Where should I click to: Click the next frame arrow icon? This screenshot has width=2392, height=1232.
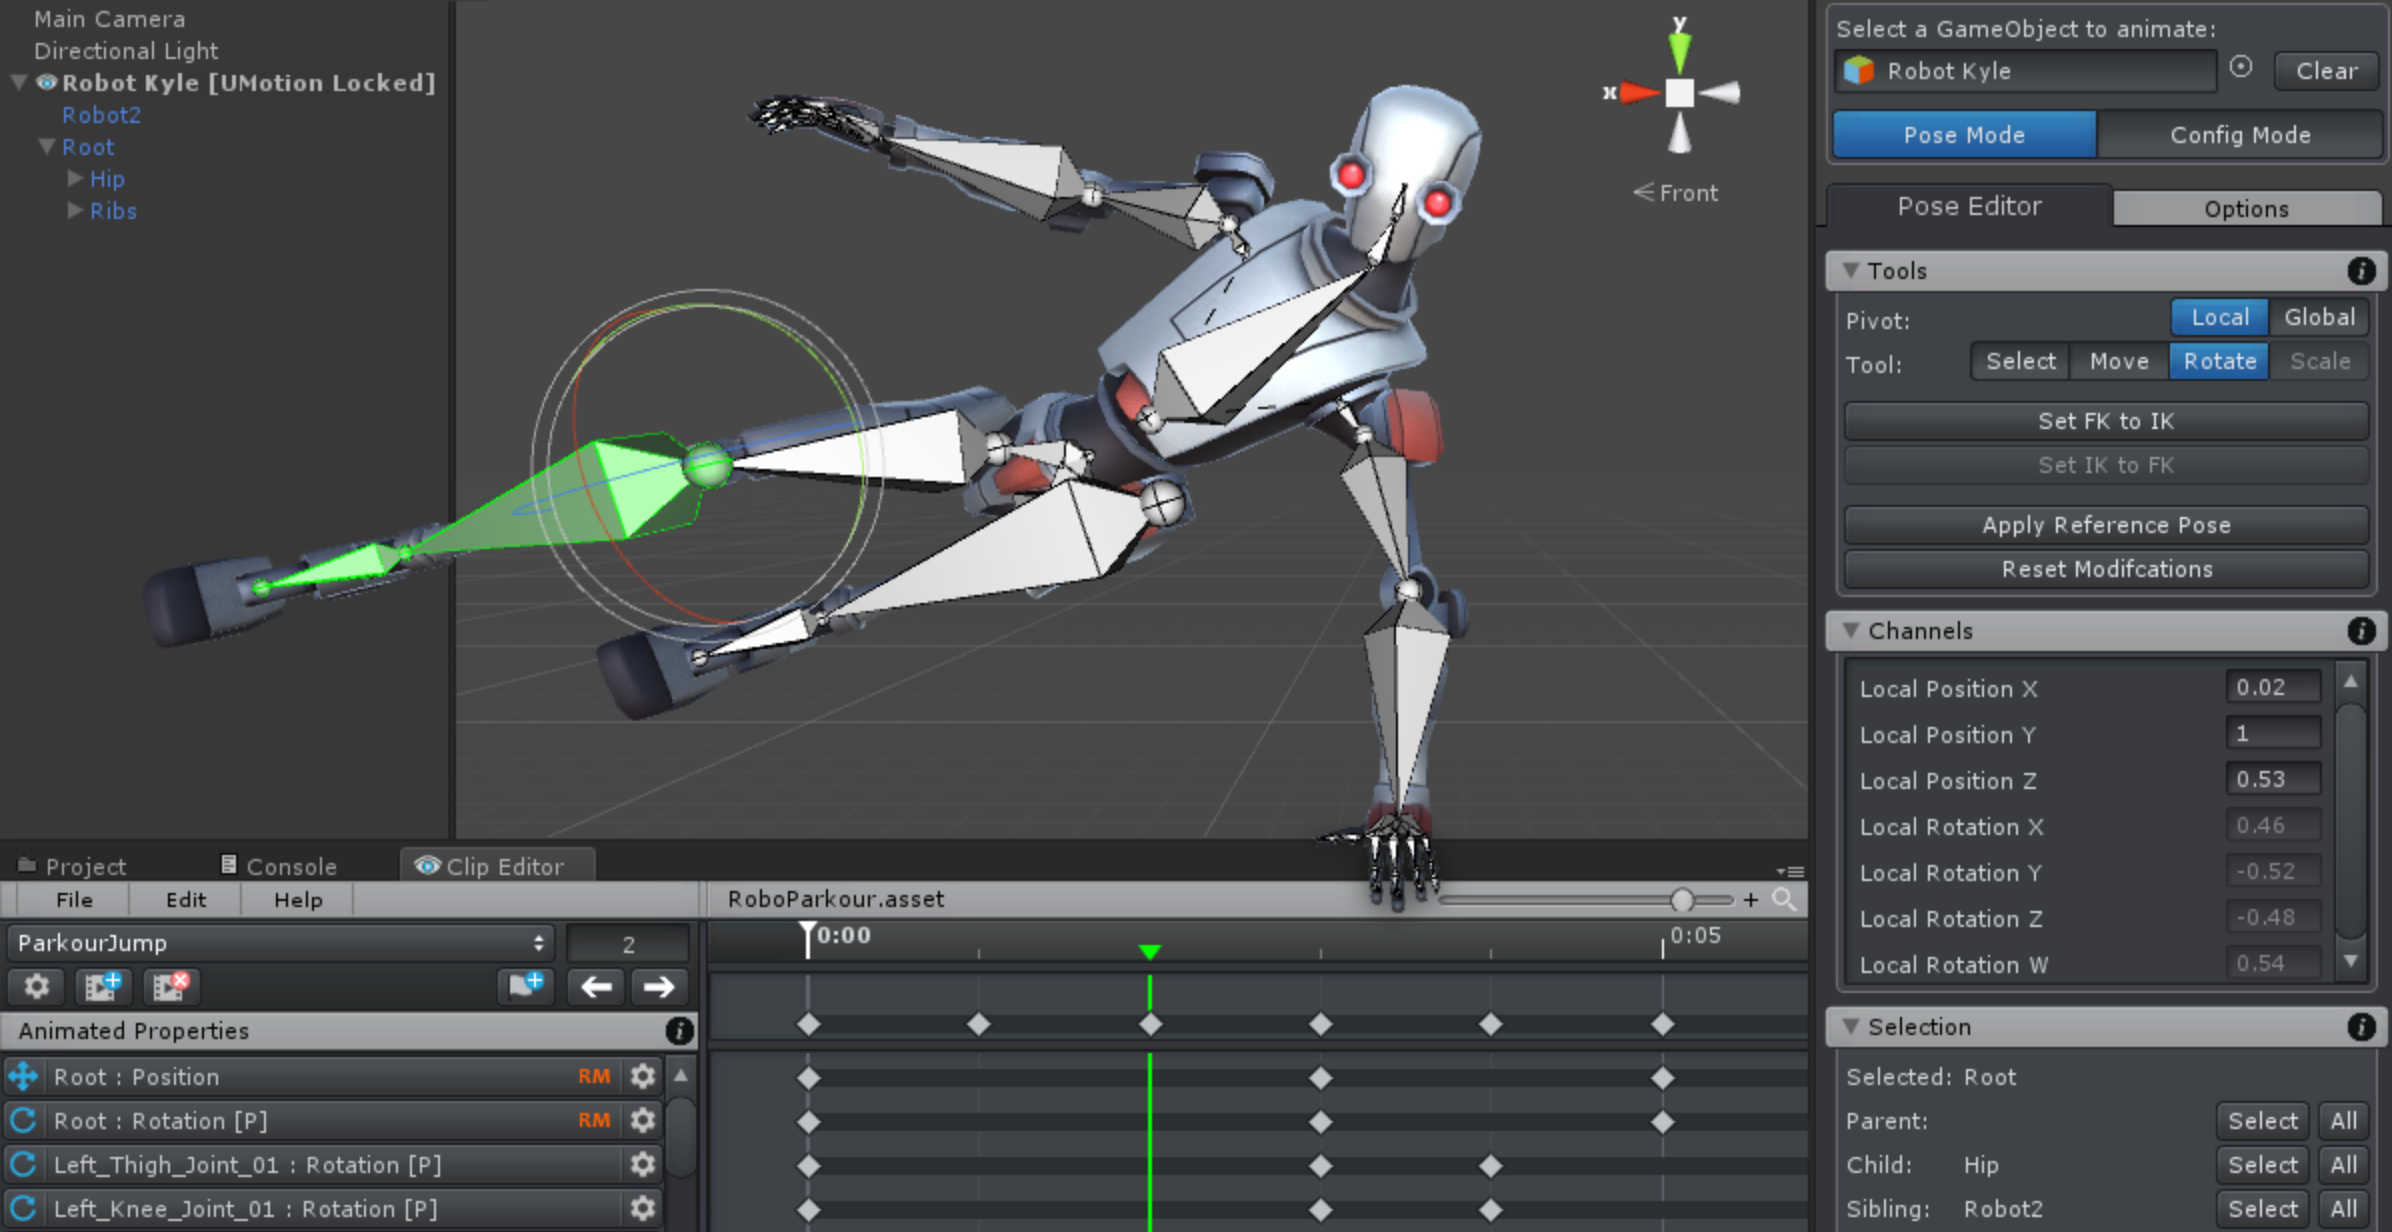[x=659, y=988]
